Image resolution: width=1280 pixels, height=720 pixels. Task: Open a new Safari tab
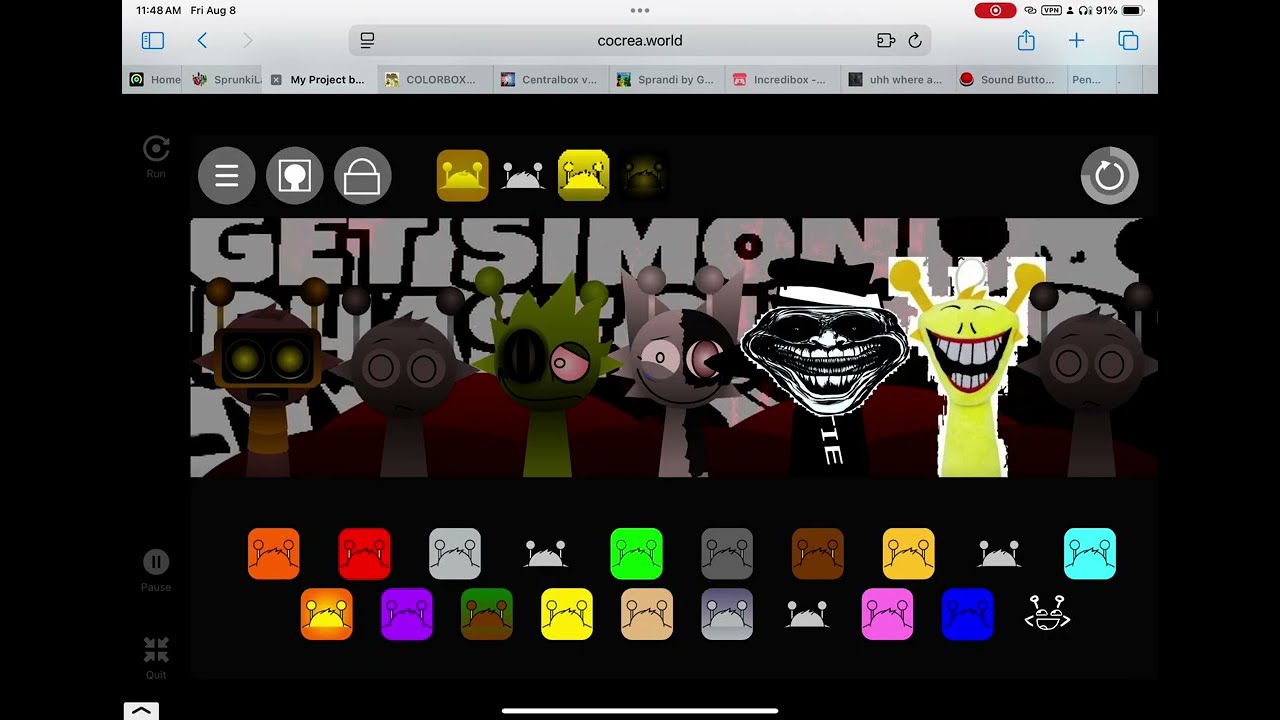1076,40
